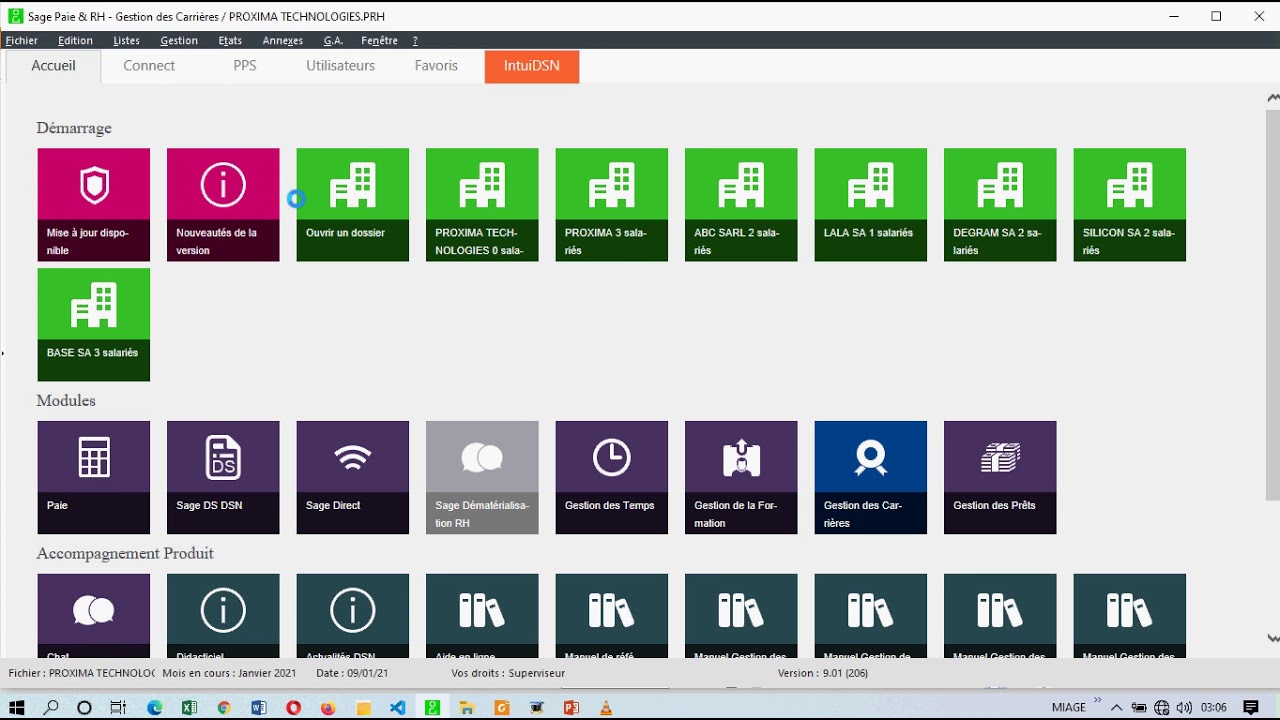
Task: Open the LALA SA 1 salariés tile
Action: click(871, 205)
